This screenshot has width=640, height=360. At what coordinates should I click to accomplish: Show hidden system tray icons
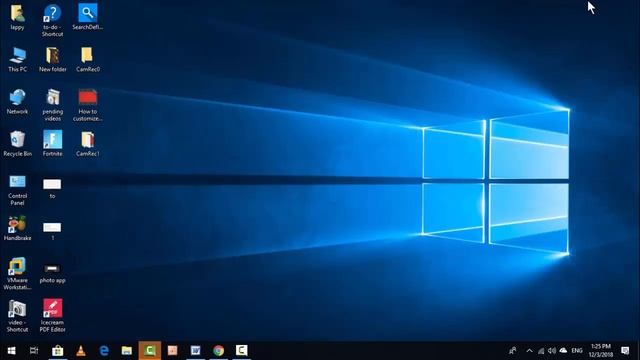click(x=529, y=351)
